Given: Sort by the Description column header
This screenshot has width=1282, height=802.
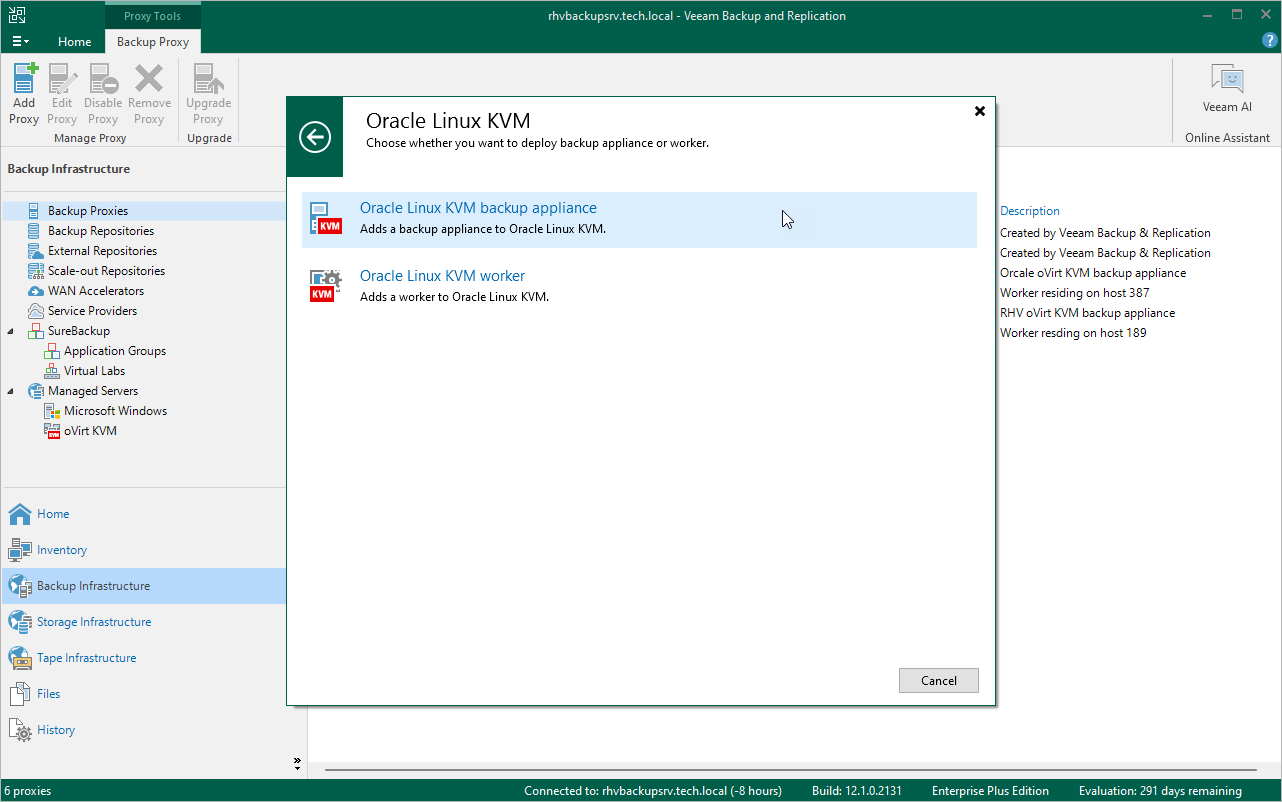Looking at the screenshot, I should point(1030,211).
